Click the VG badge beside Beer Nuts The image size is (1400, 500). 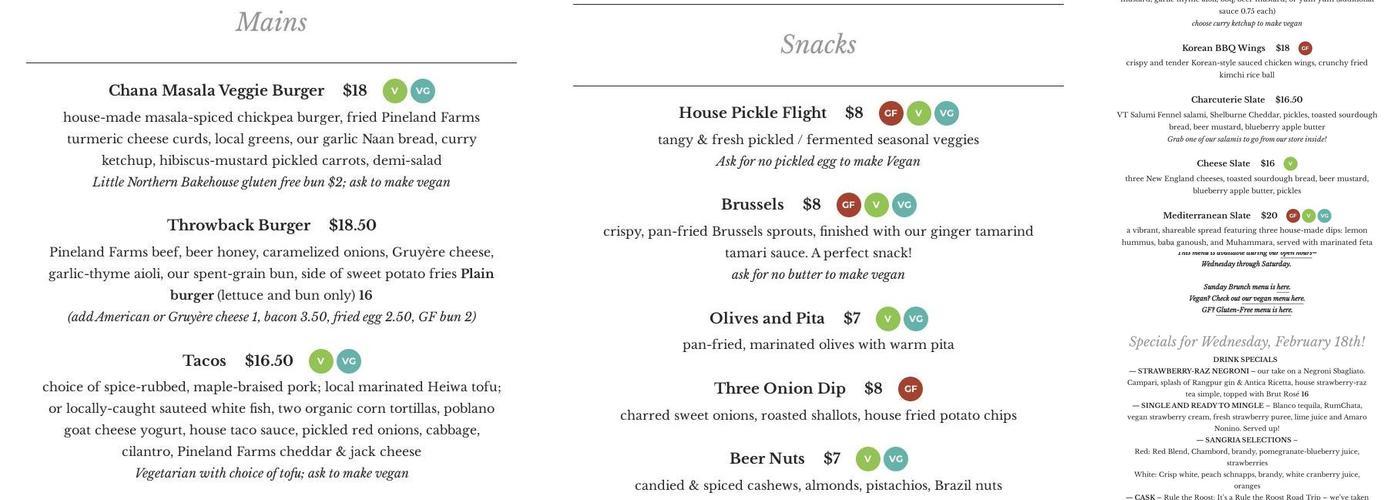tap(896, 459)
